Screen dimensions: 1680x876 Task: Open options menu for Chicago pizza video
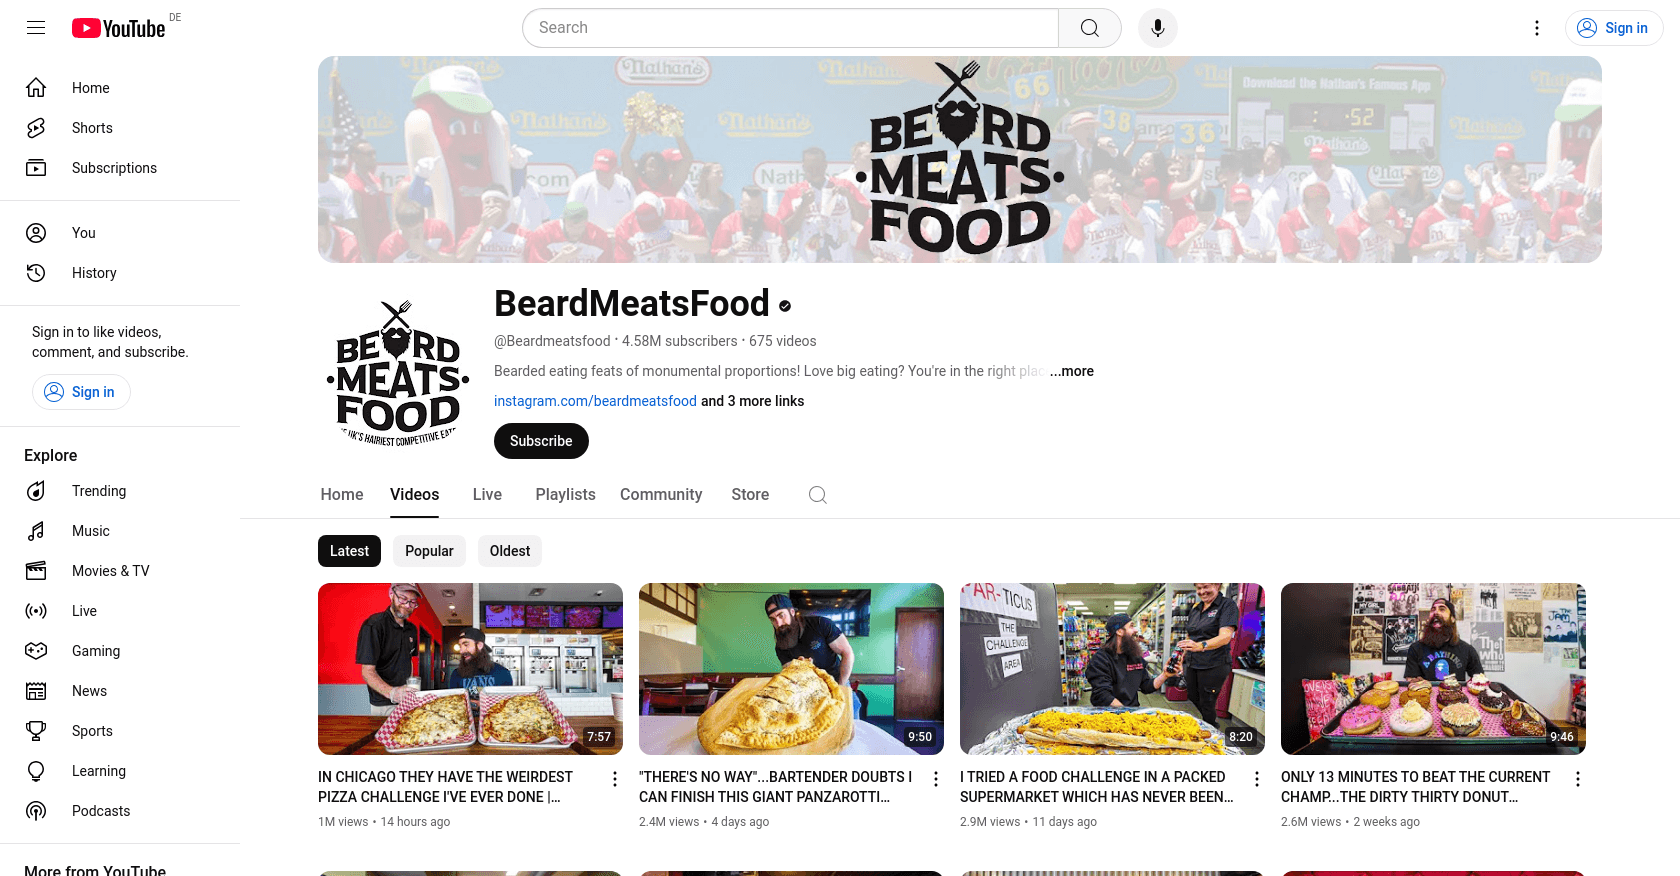615,779
